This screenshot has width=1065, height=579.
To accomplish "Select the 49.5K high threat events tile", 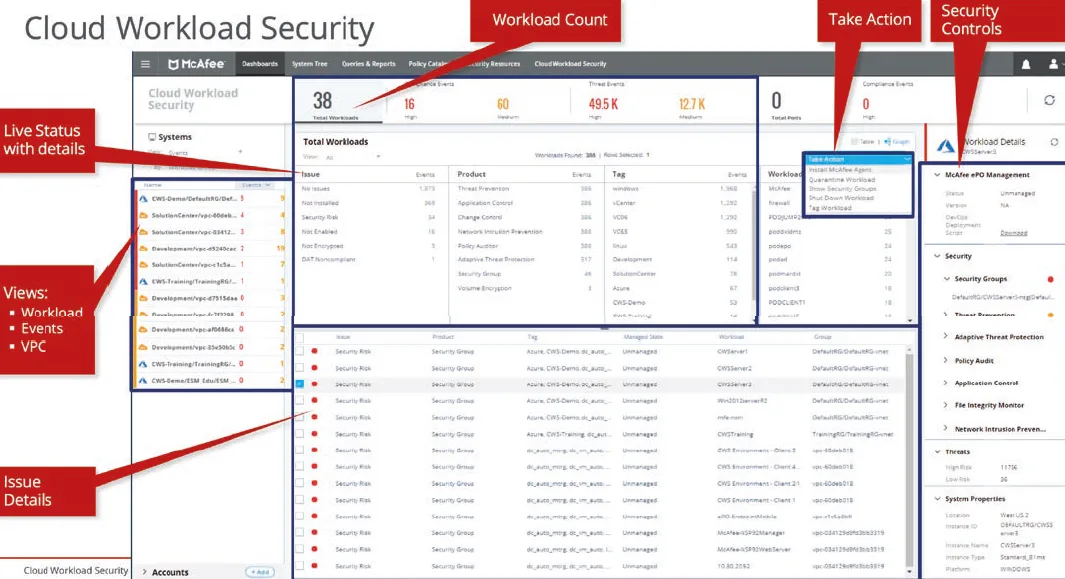I will click(x=603, y=104).
